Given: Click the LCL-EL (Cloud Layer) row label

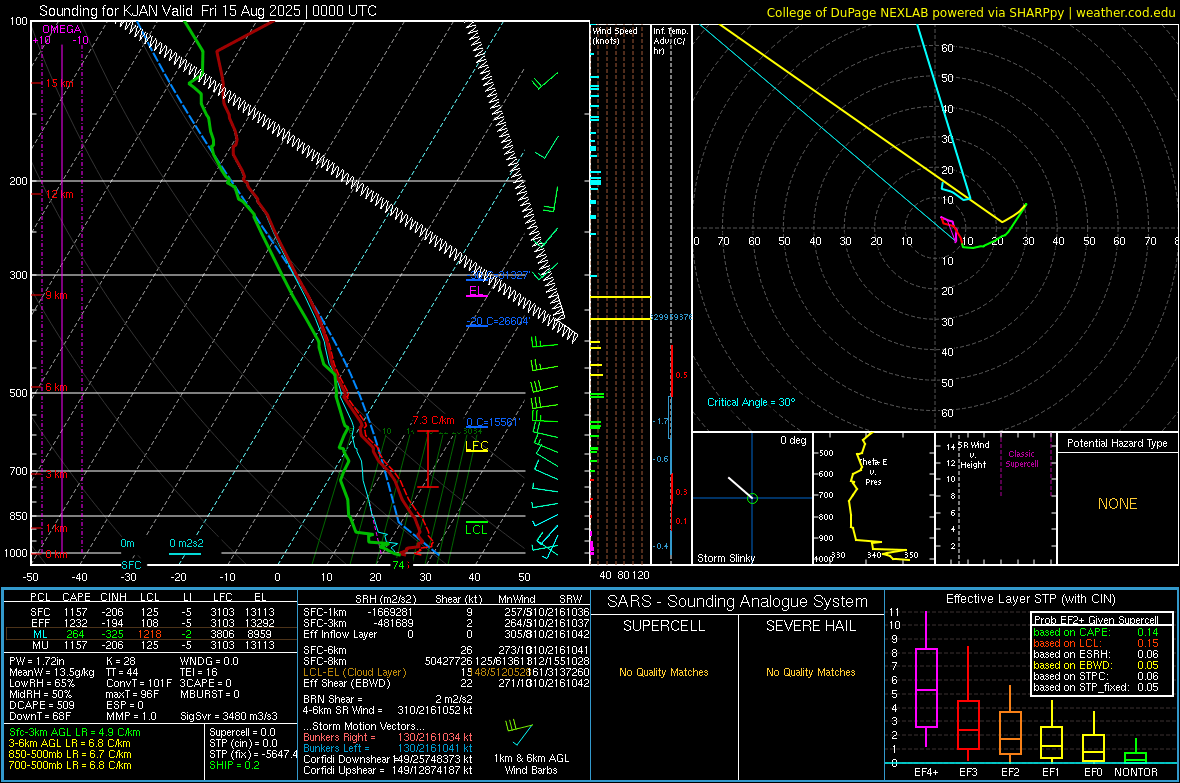Looking at the screenshot, I should (354, 672).
